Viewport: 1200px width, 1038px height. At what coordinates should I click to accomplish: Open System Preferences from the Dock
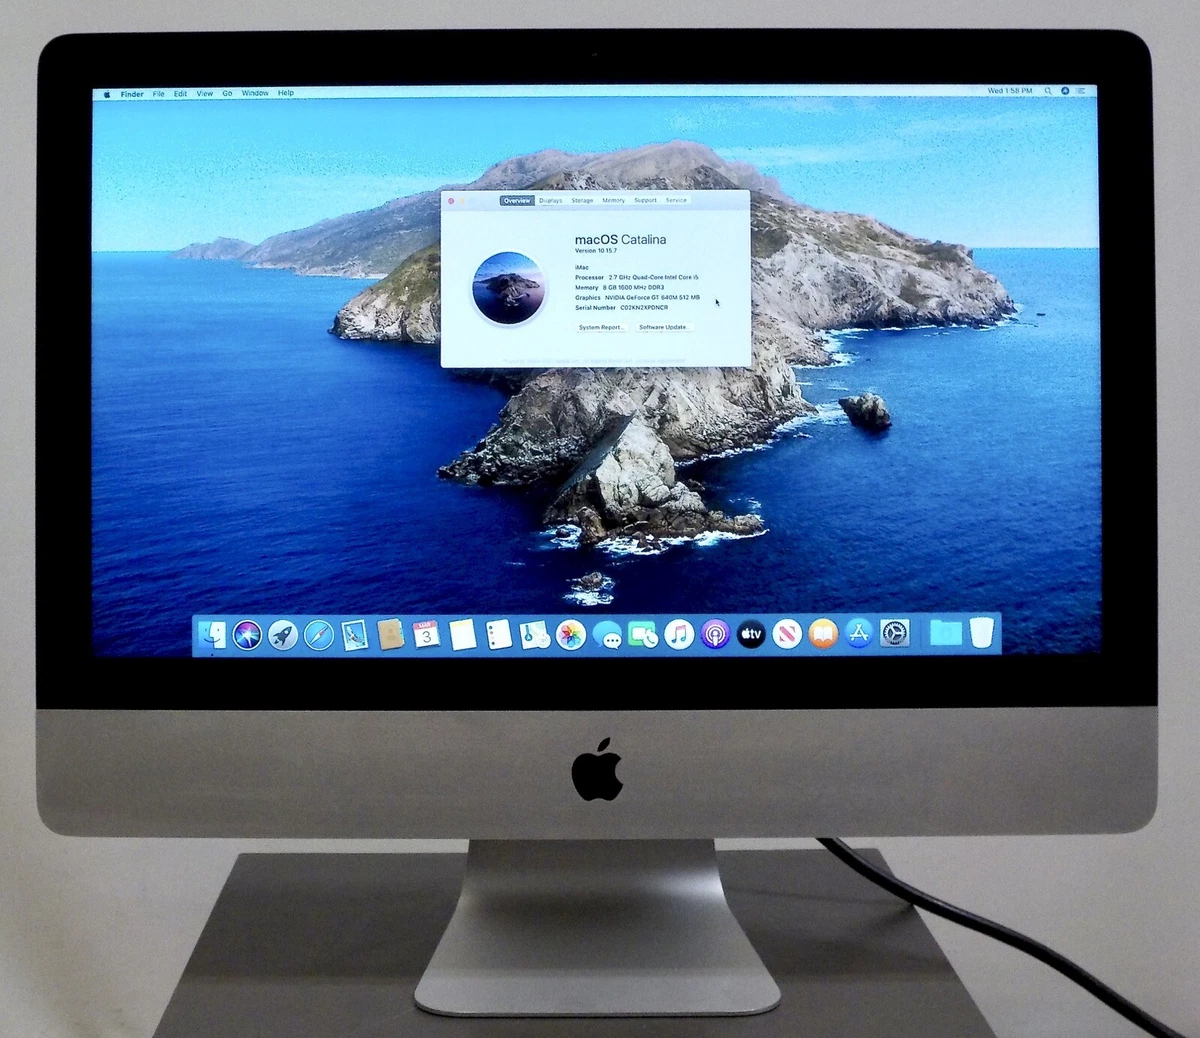click(x=895, y=633)
